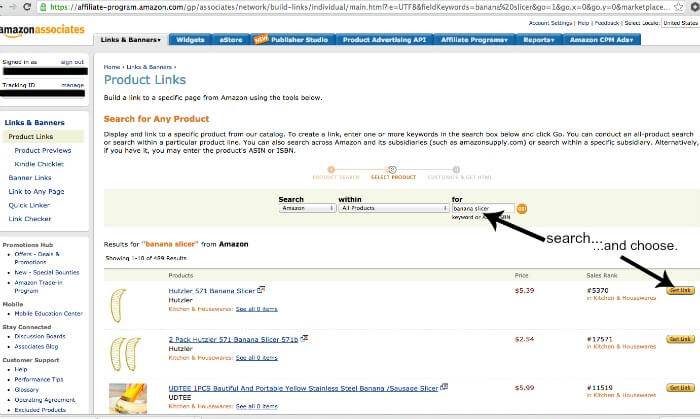Open Quick Linker in the sidebar

pyautogui.click(x=29, y=205)
